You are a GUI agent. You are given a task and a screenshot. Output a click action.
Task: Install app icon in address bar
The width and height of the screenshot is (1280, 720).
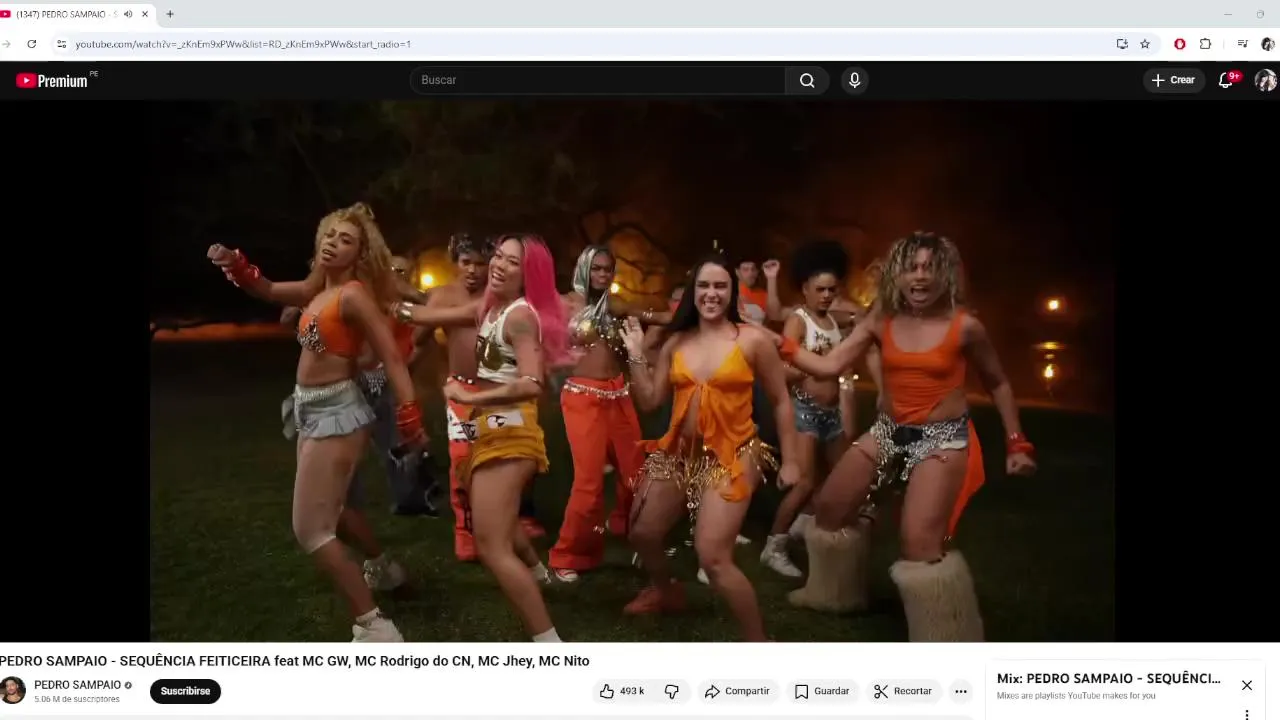coord(1122,44)
